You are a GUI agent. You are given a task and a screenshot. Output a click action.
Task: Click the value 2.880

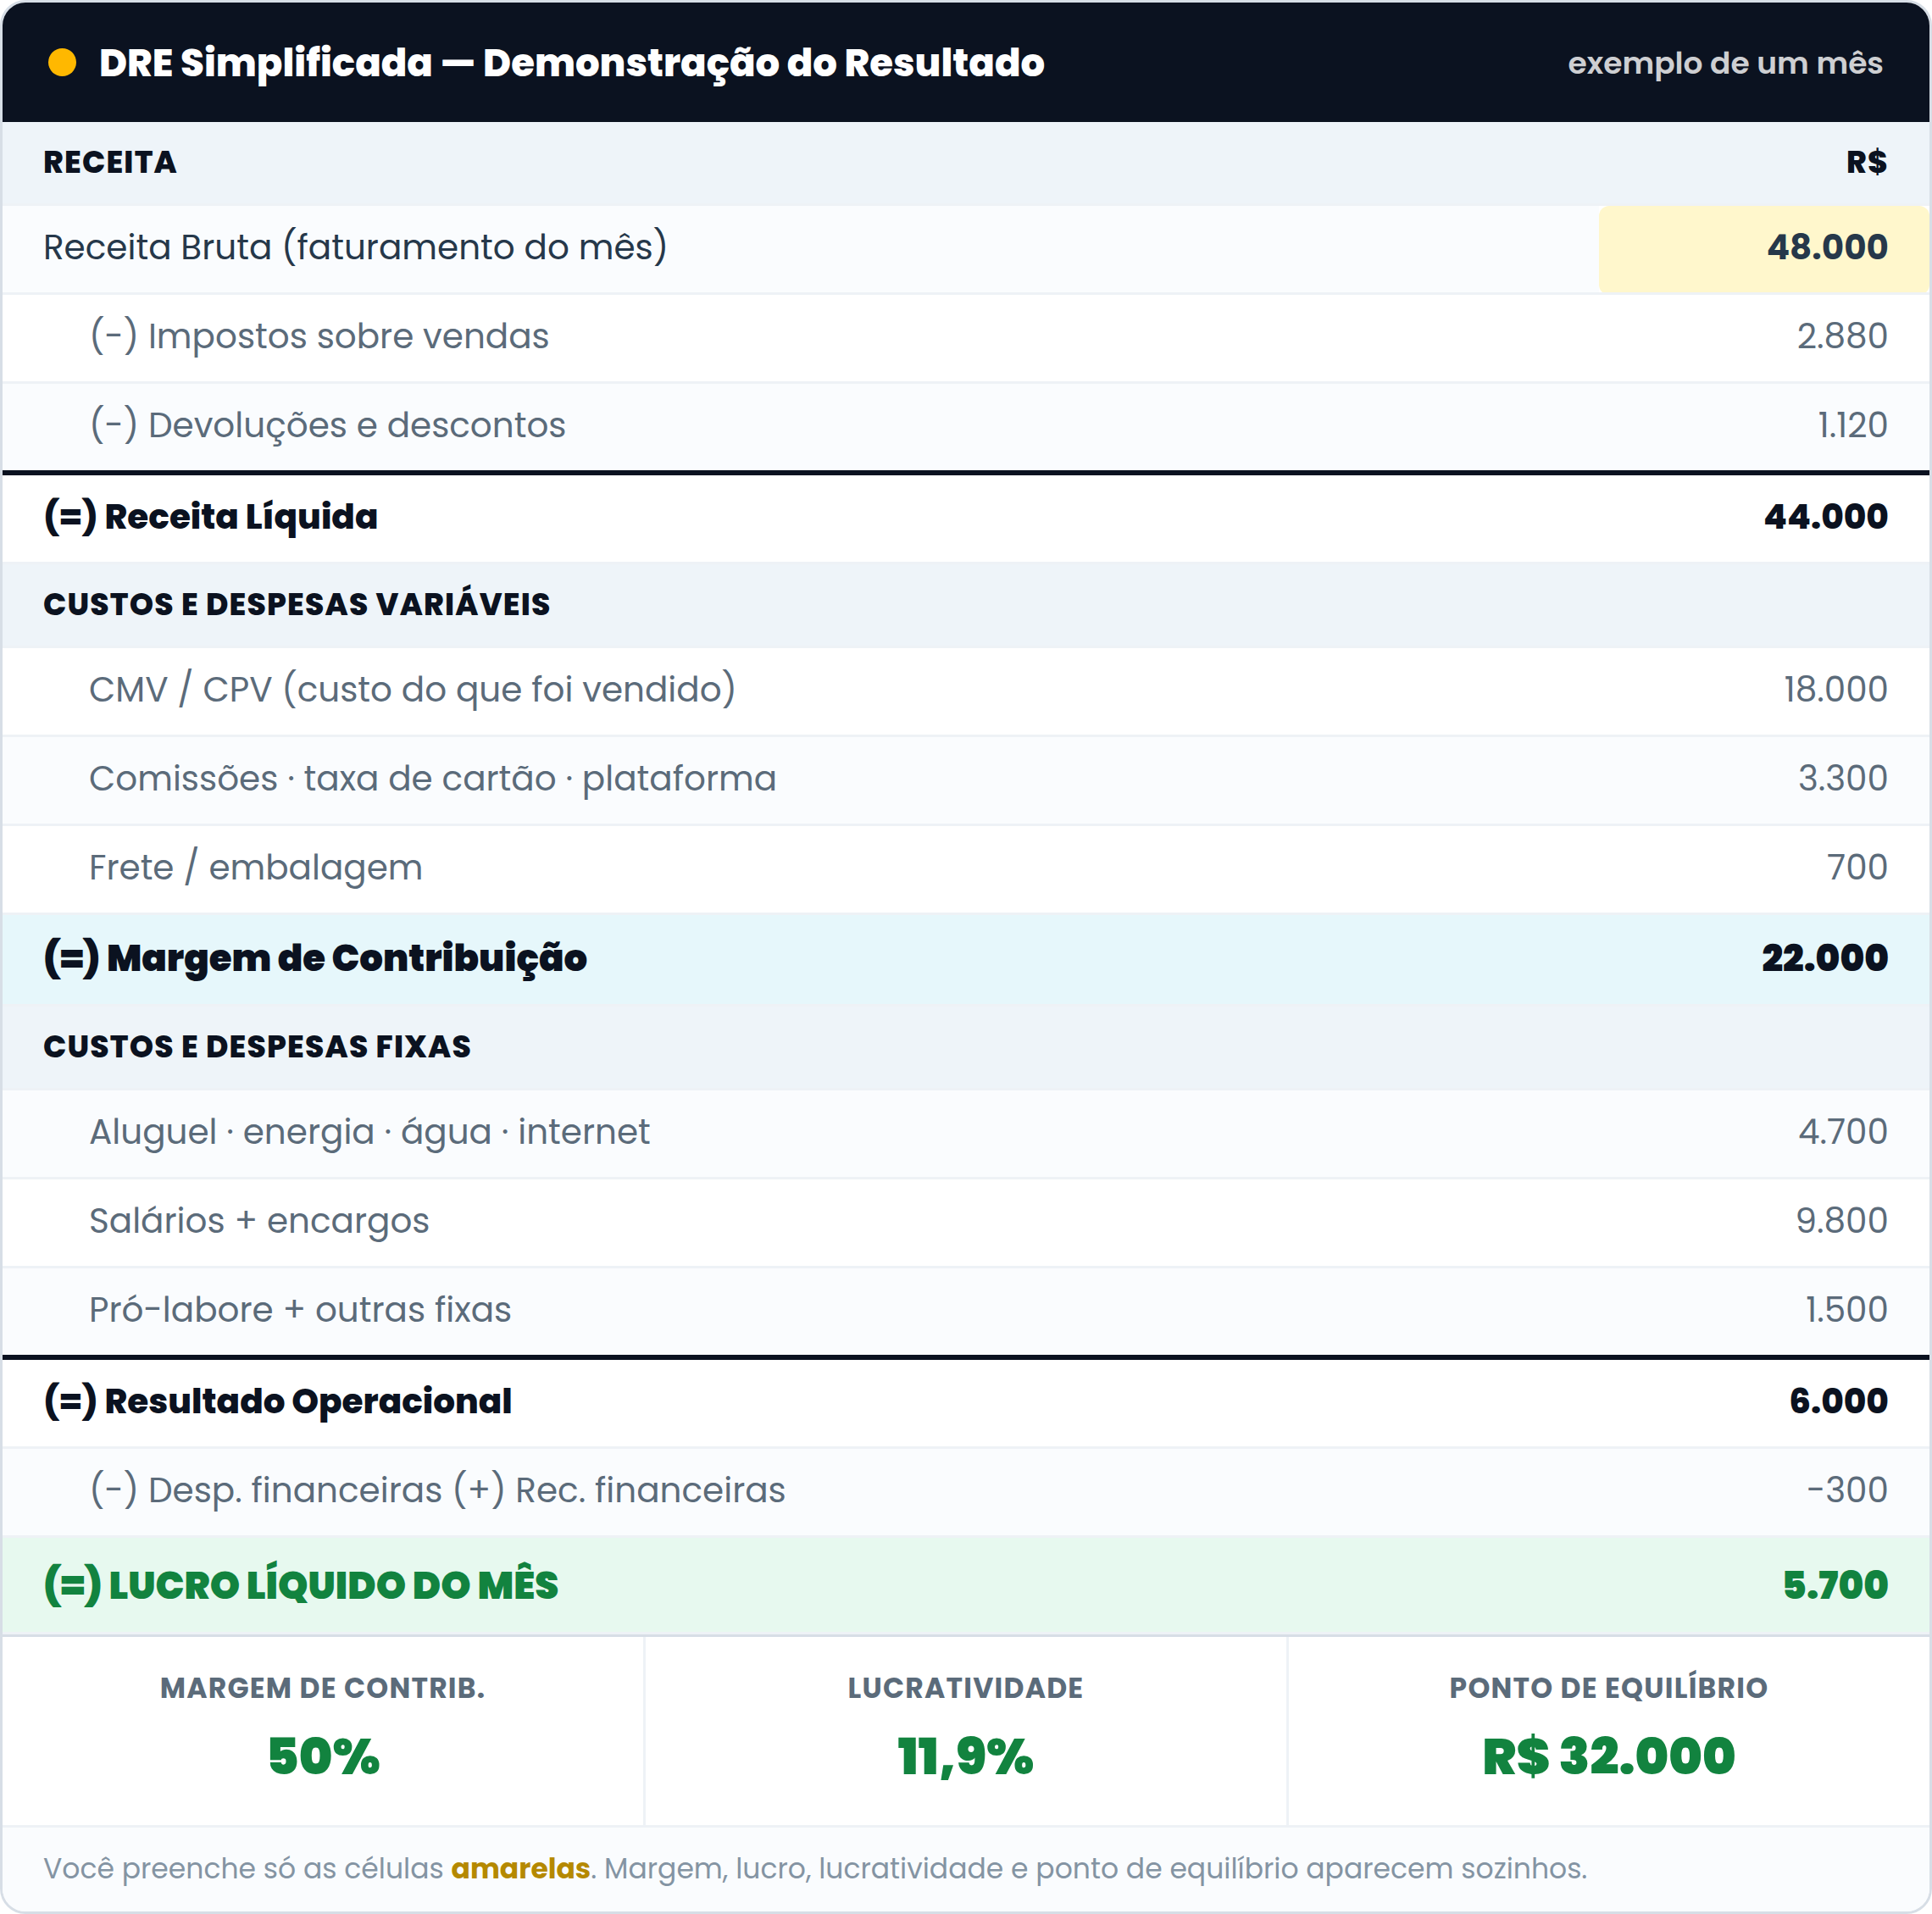(x=1842, y=336)
